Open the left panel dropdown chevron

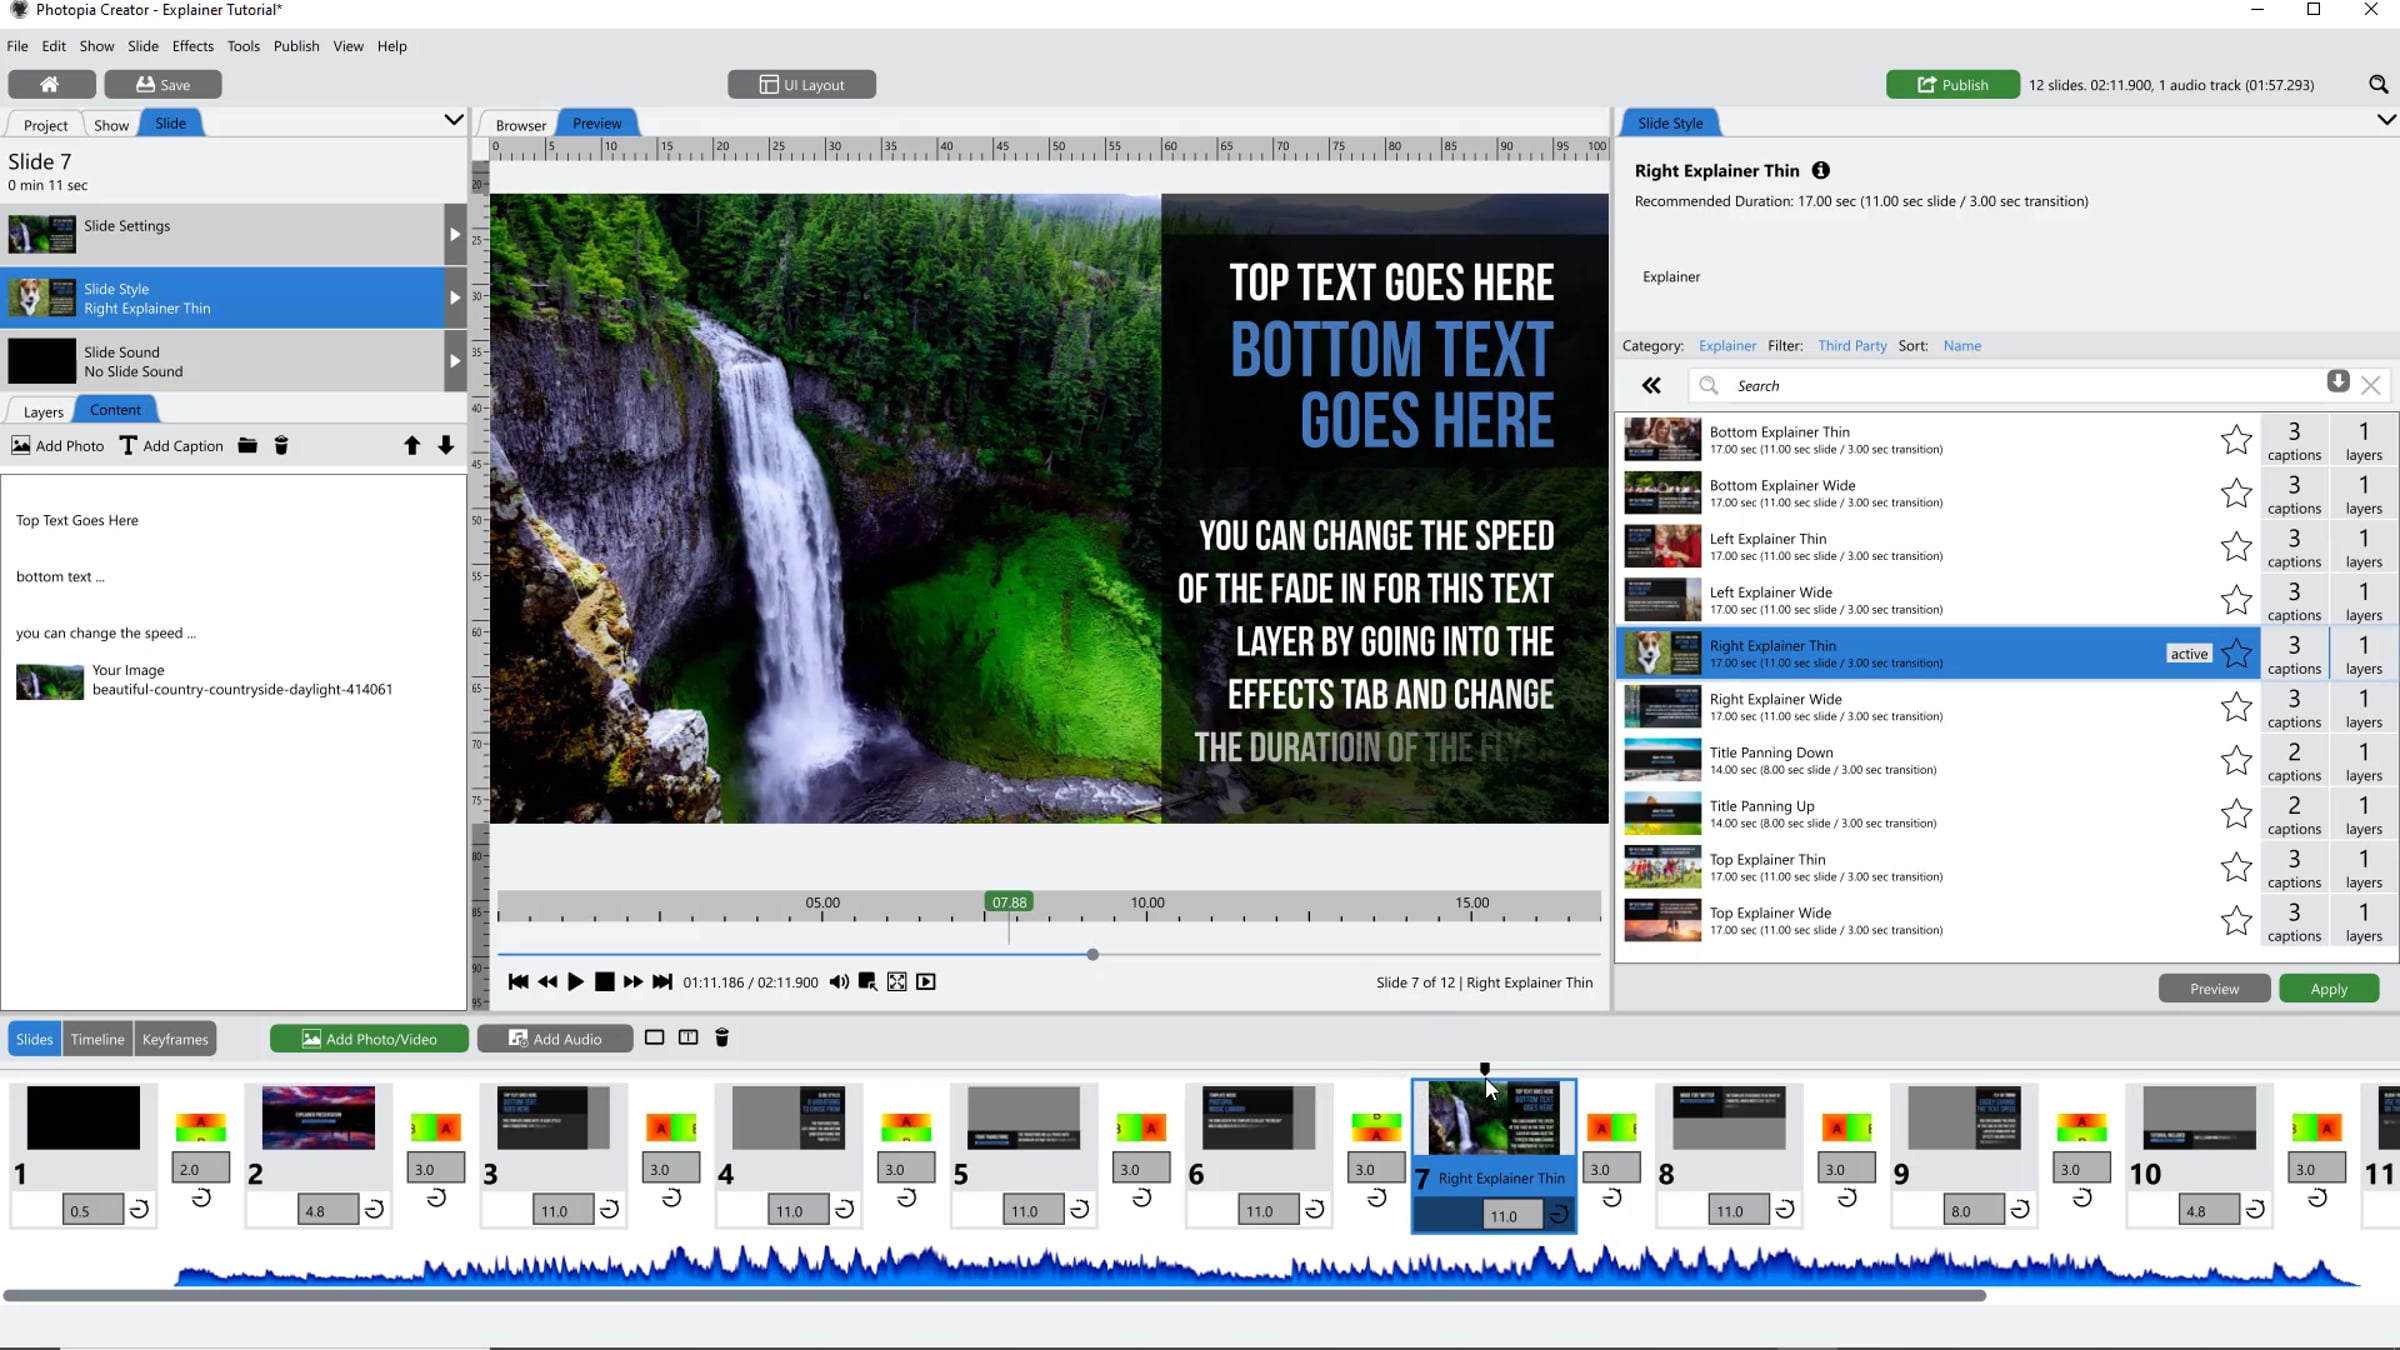453,121
